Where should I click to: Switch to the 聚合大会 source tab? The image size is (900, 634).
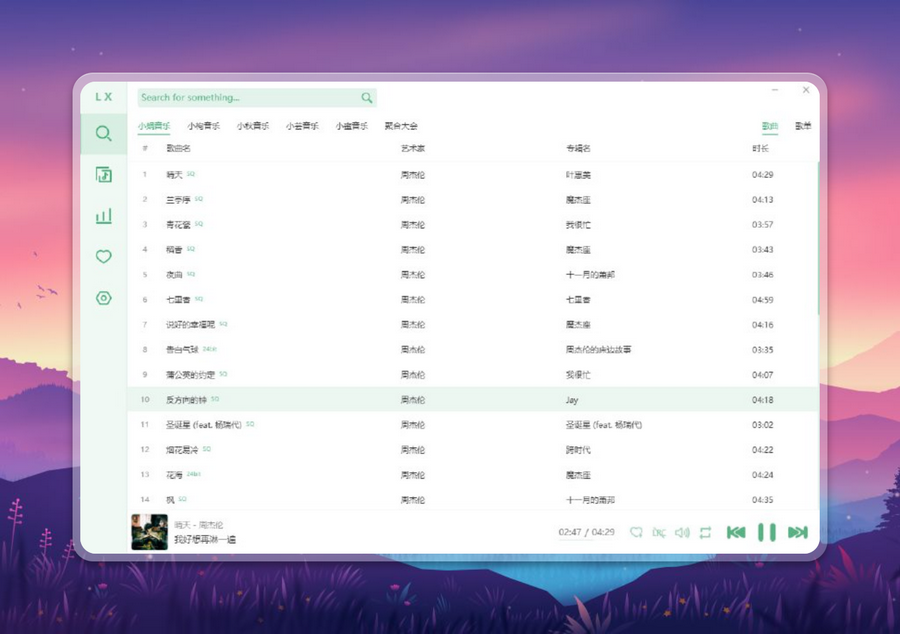401,126
